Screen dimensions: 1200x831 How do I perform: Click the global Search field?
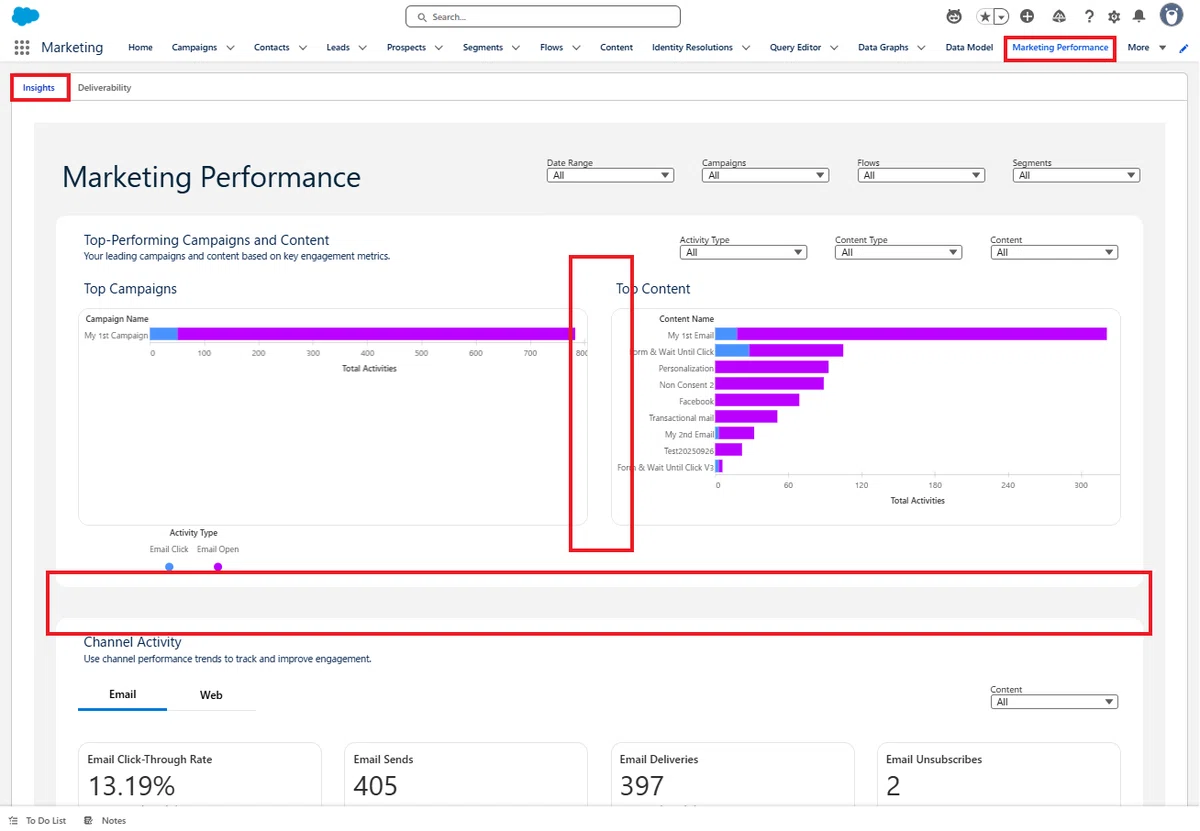point(543,17)
